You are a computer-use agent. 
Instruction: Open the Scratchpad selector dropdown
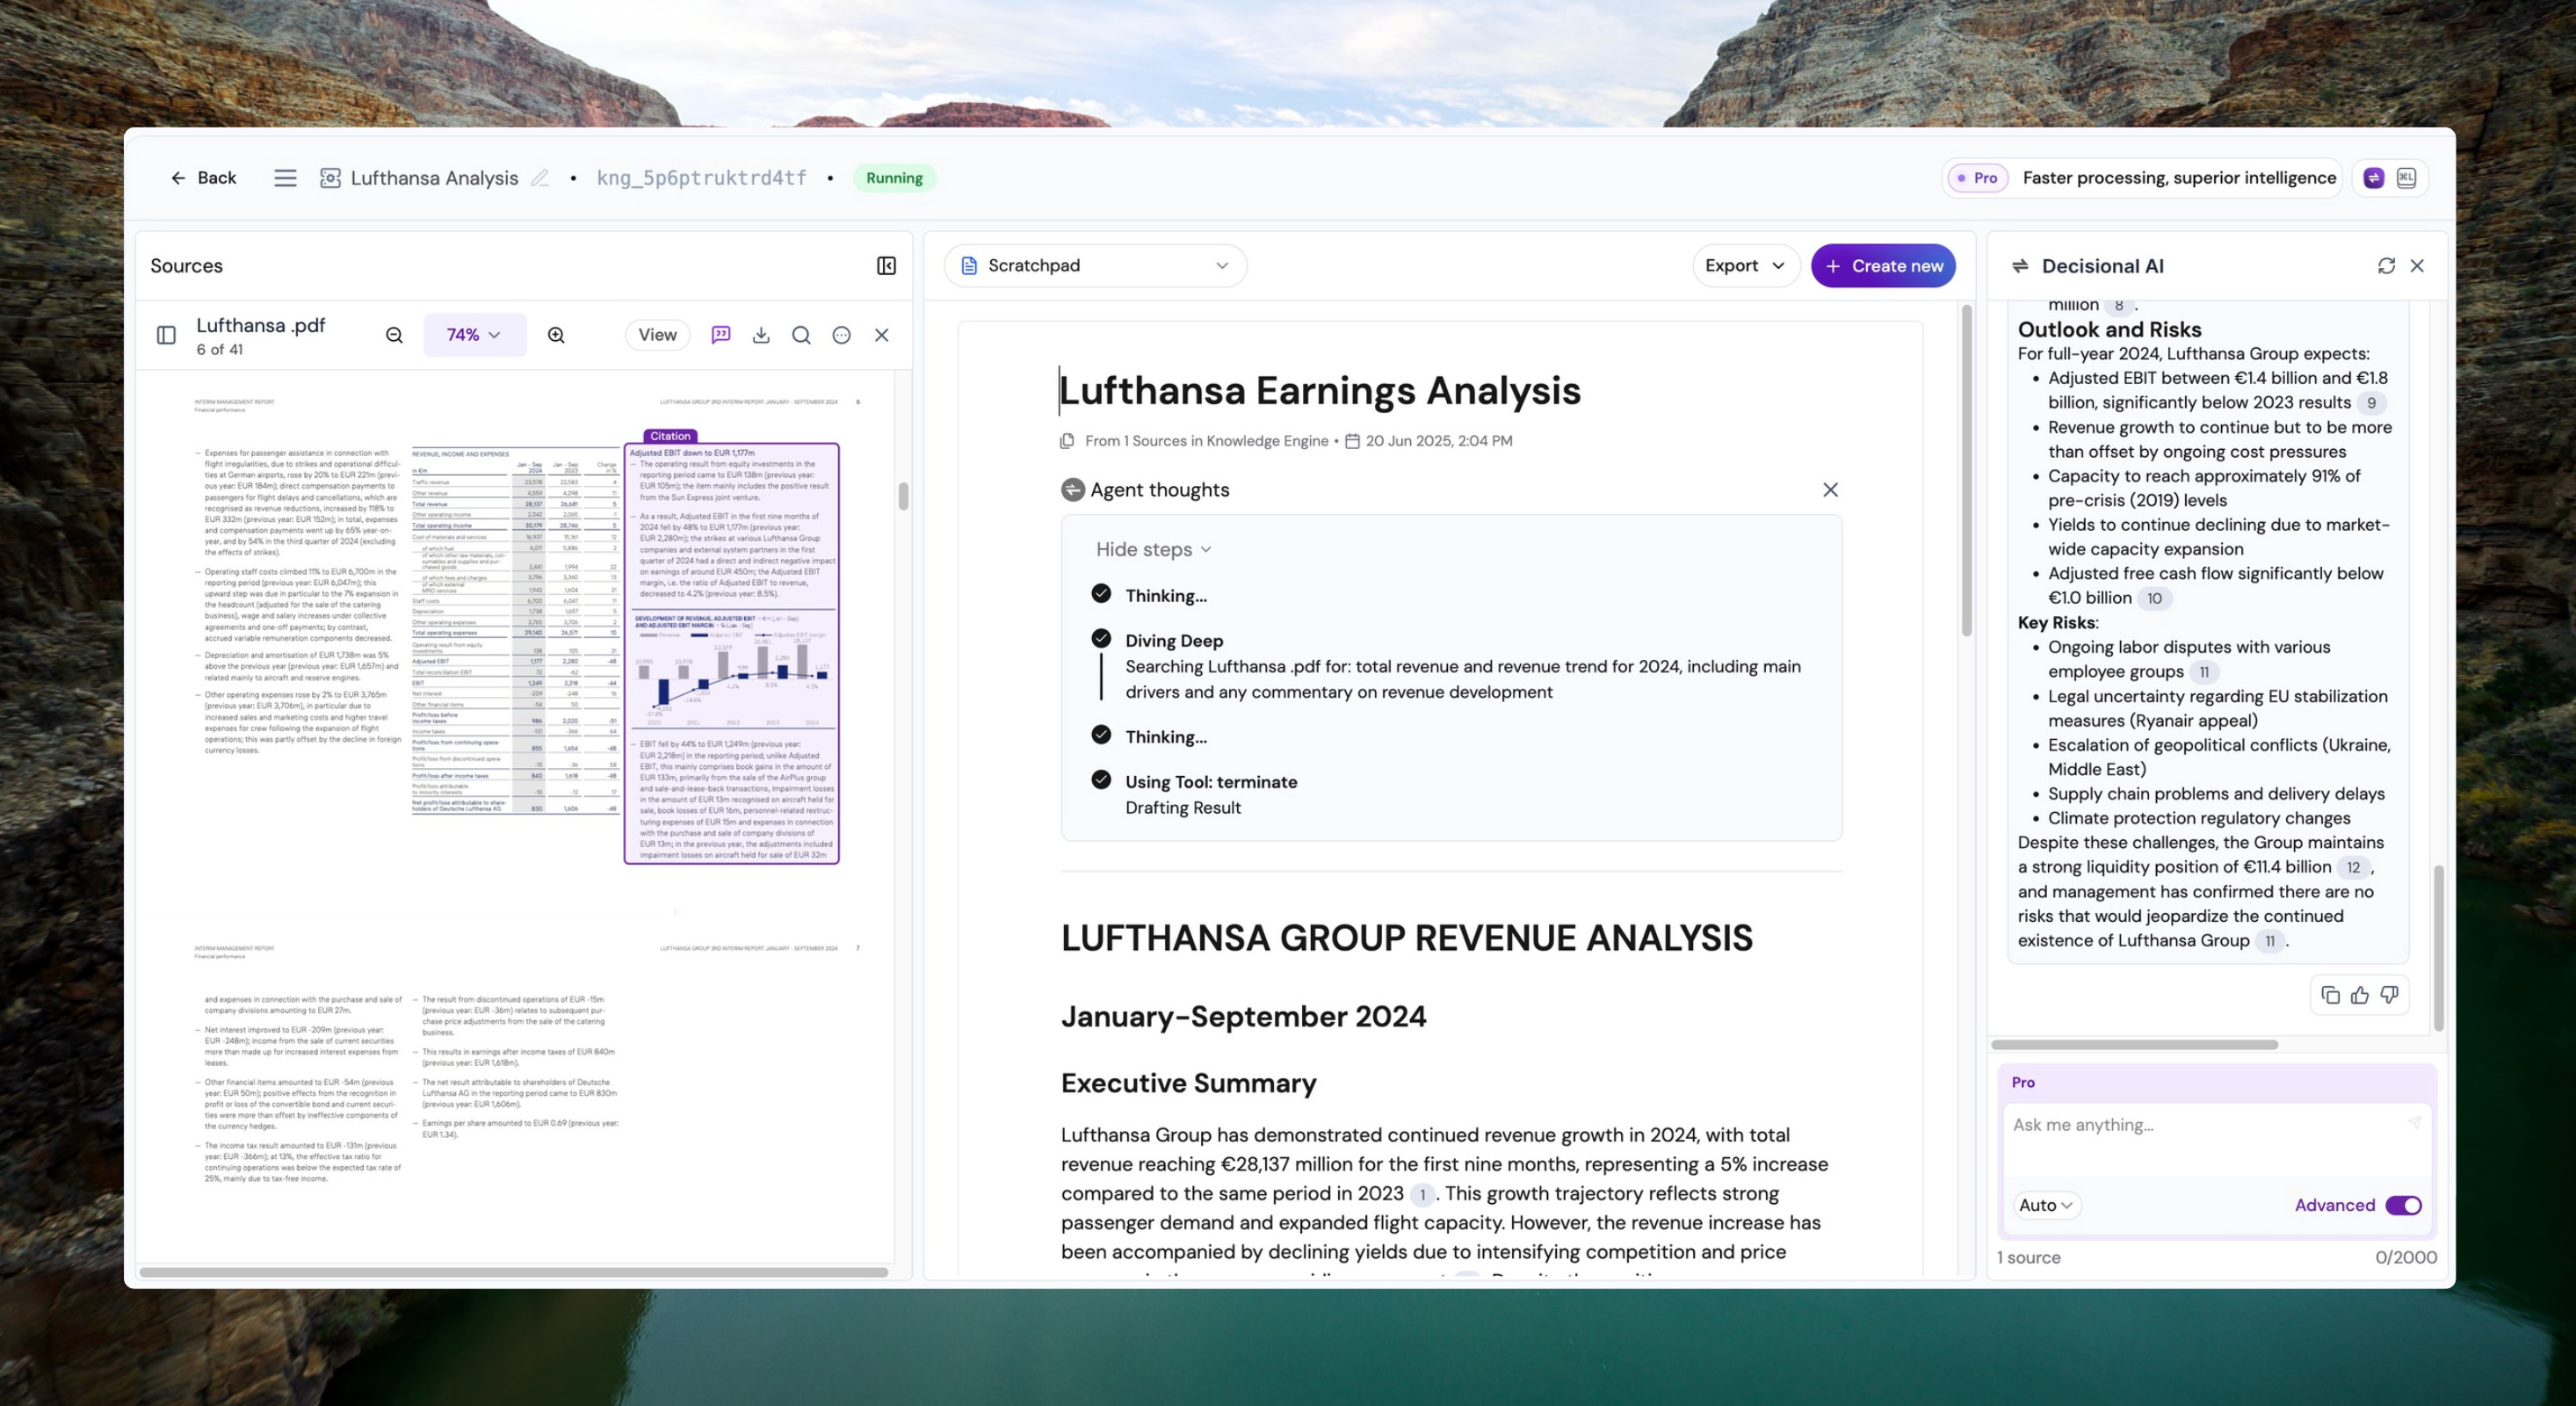pos(1095,266)
